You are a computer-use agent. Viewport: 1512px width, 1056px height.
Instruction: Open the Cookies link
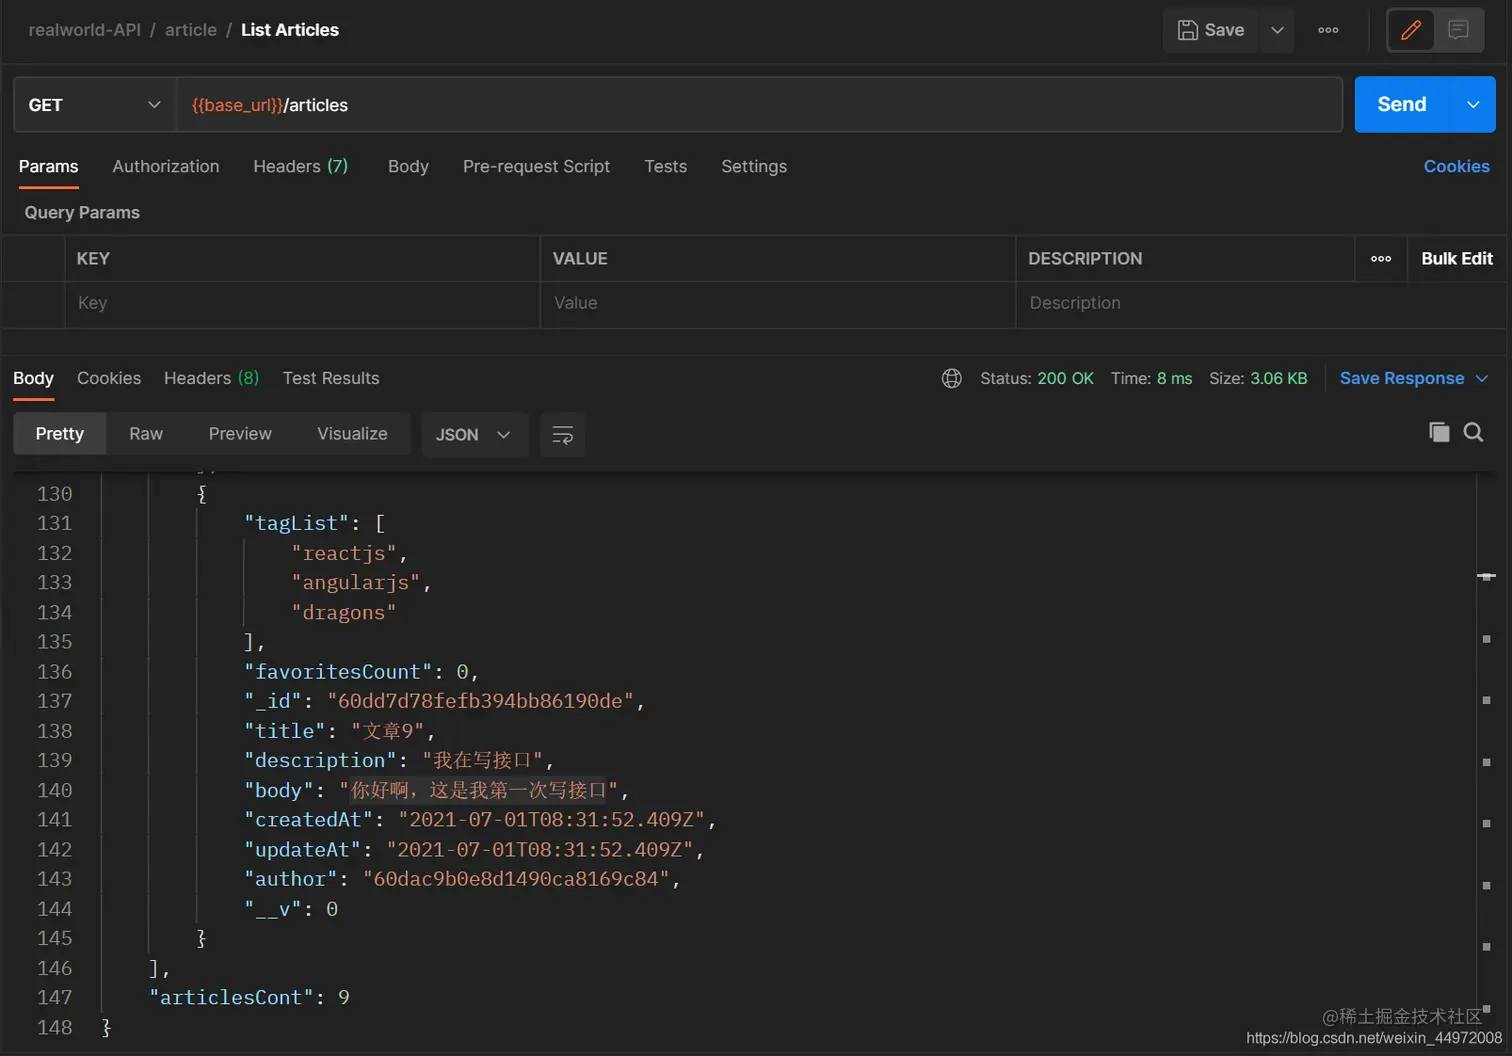[x=1456, y=166]
